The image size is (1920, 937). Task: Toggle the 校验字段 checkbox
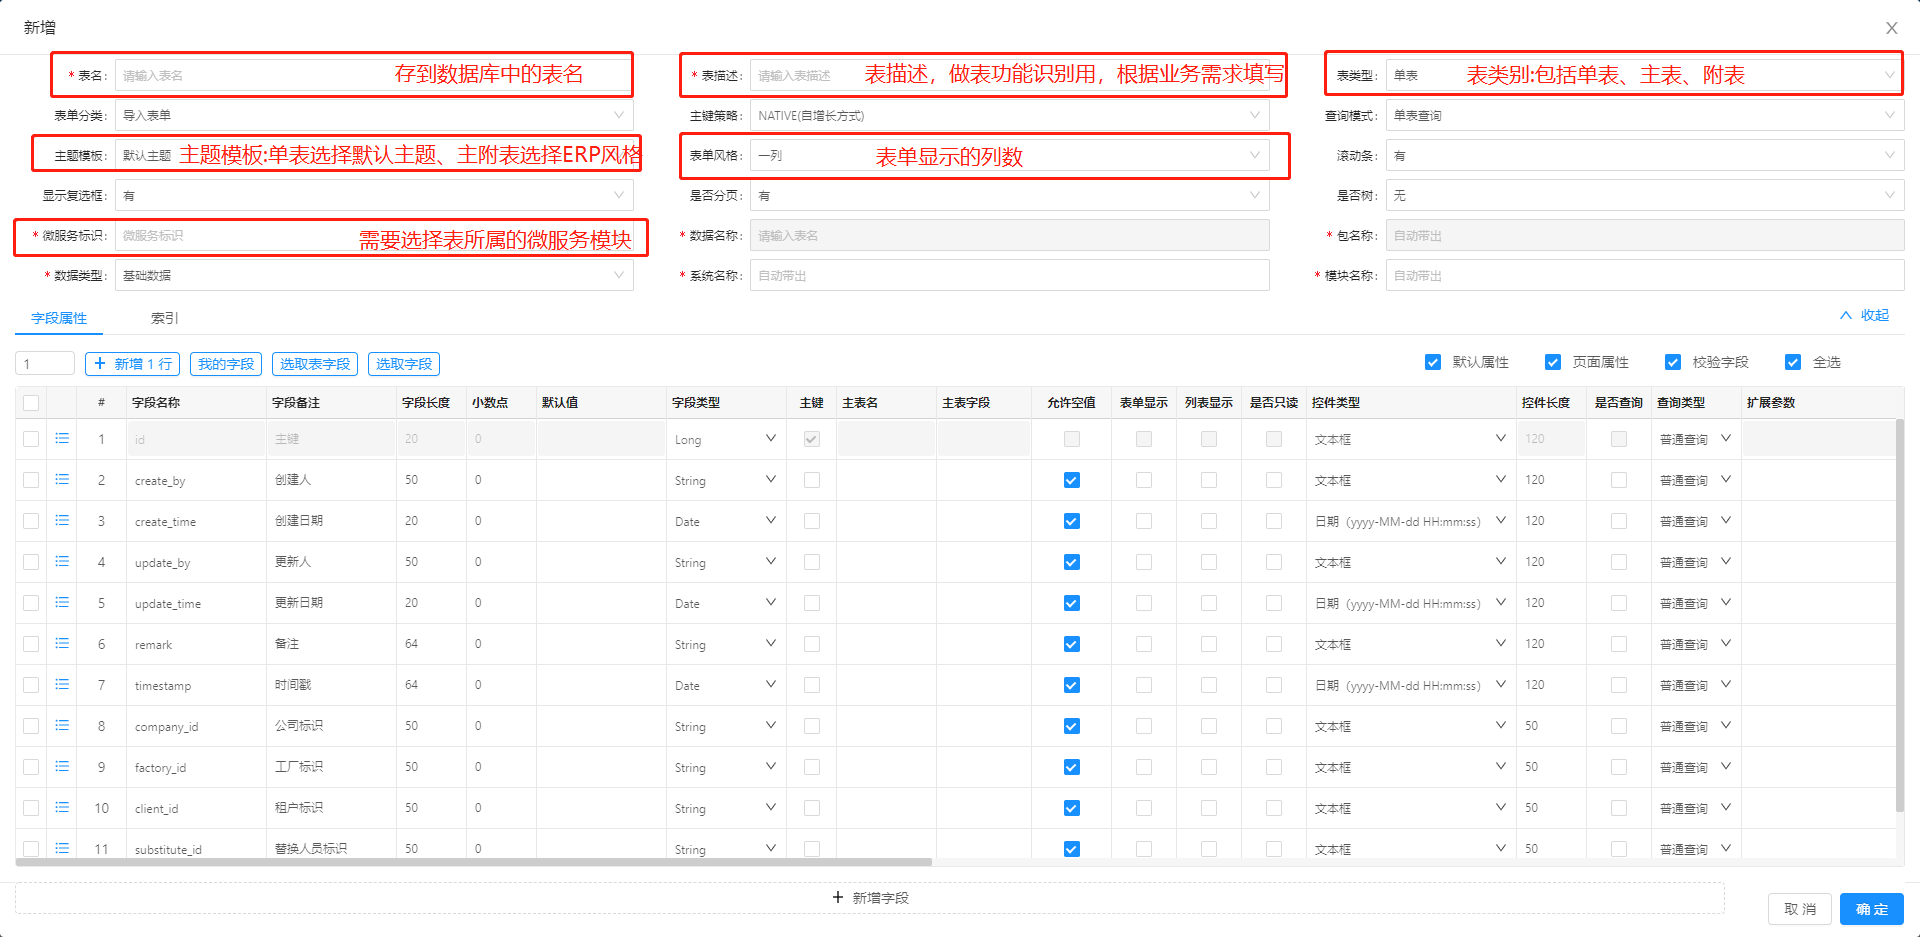[x=1673, y=362]
